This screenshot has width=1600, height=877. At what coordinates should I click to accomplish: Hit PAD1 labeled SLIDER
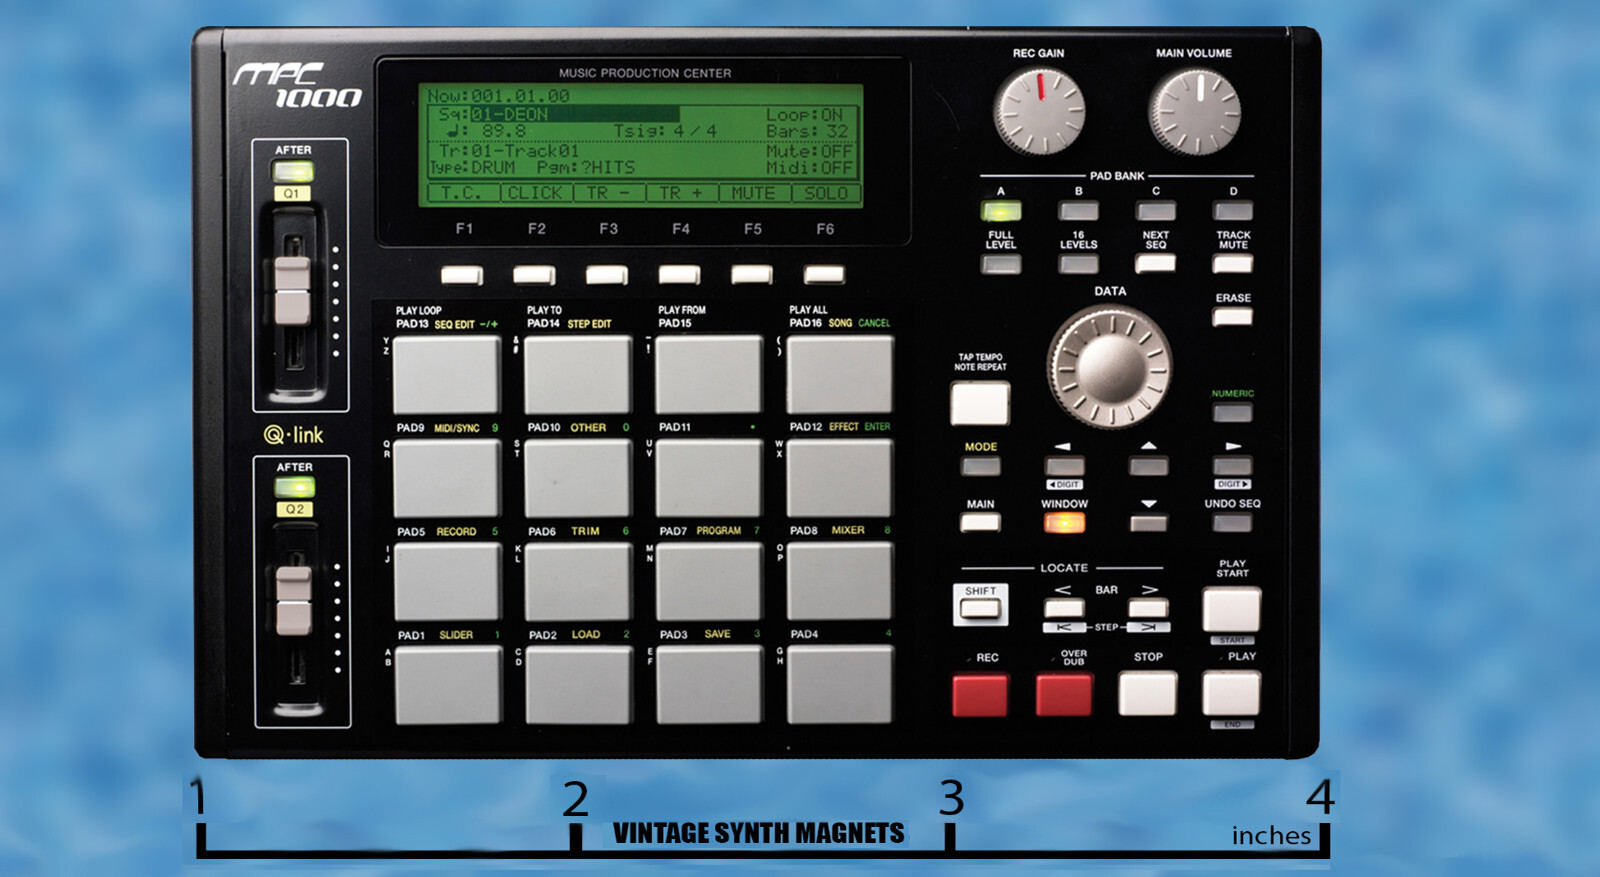pos(448,684)
